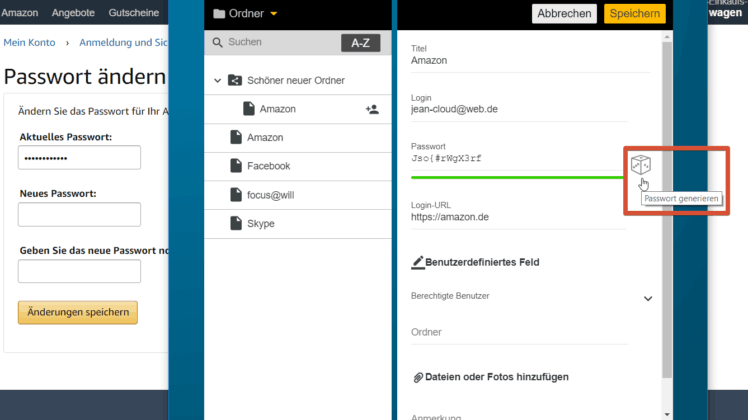Click the shared folder icon of Schöner neuer Ordner
Screen dimensions: 748x420
[x=235, y=80]
